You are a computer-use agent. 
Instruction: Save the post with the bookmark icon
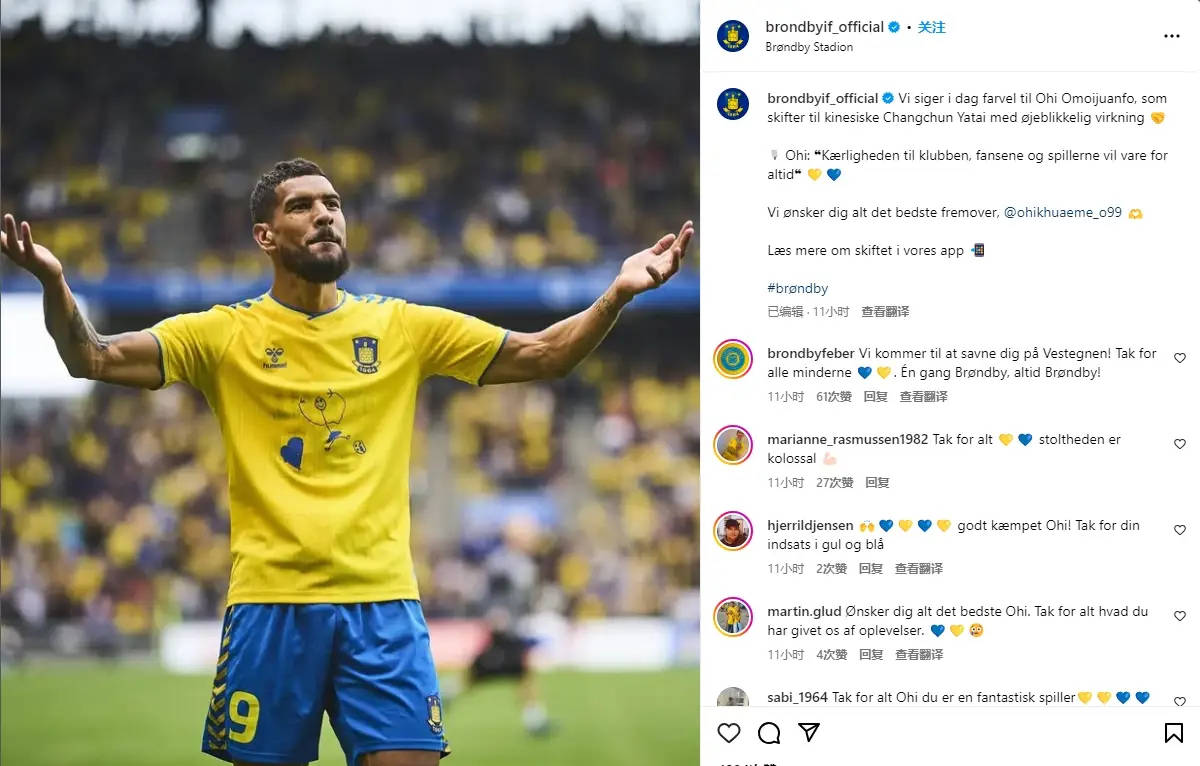(x=1174, y=733)
